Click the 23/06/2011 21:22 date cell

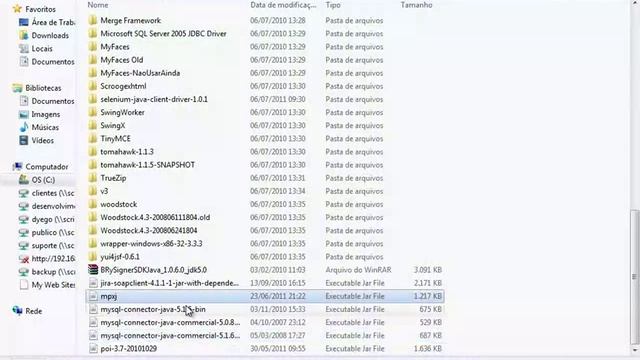(x=278, y=296)
